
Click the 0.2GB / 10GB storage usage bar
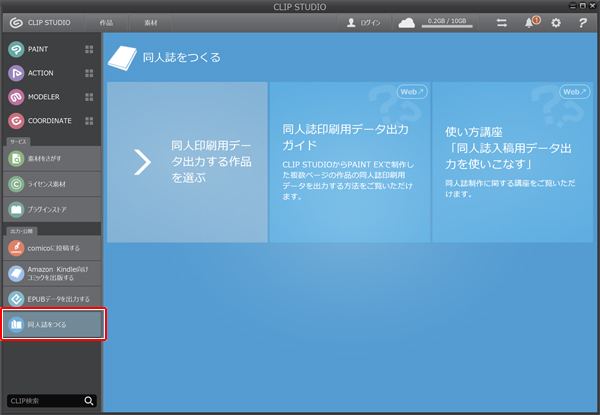[x=447, y=23]
